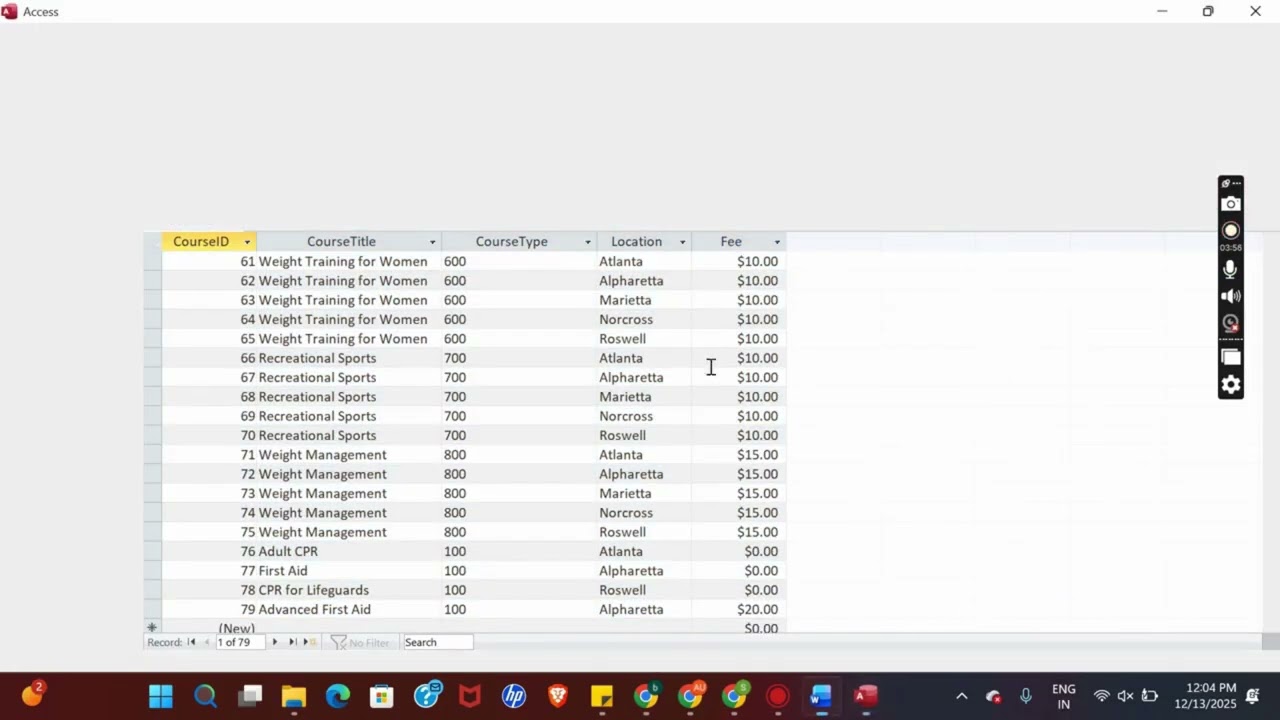Toggle the recorder webcam
This screenshot has width=1280, height=720.
tap(1231, 323)
